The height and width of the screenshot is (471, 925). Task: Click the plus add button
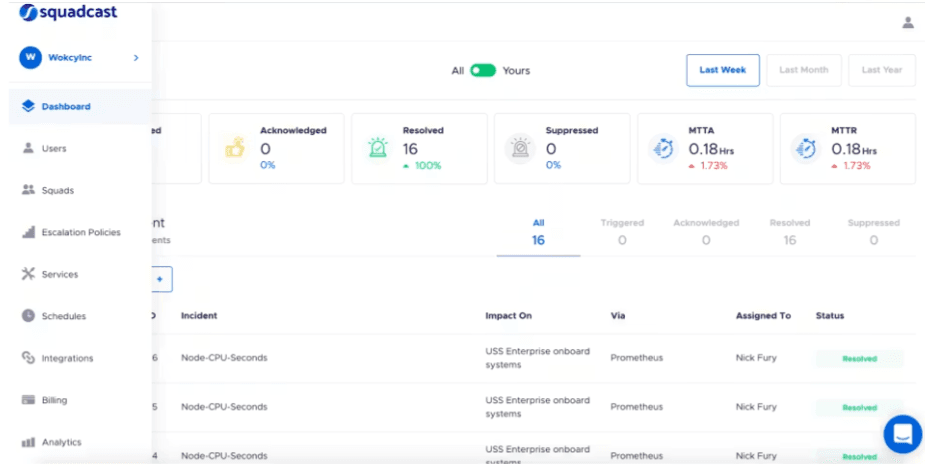[x=159, y=279]
